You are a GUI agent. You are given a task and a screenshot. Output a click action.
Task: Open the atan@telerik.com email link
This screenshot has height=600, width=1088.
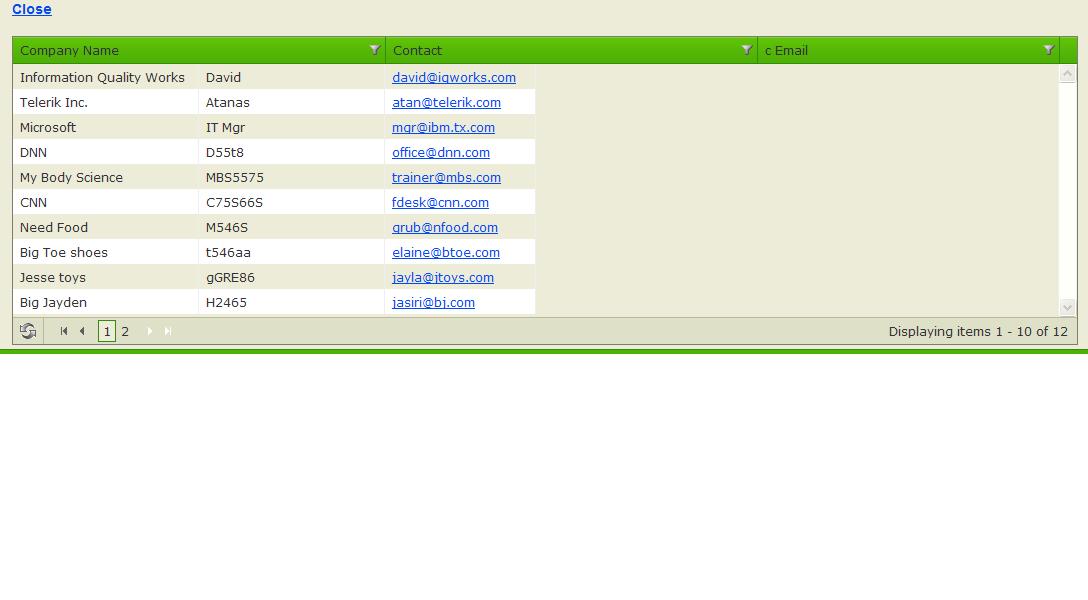pyautogui.click(x=446, y=103)
